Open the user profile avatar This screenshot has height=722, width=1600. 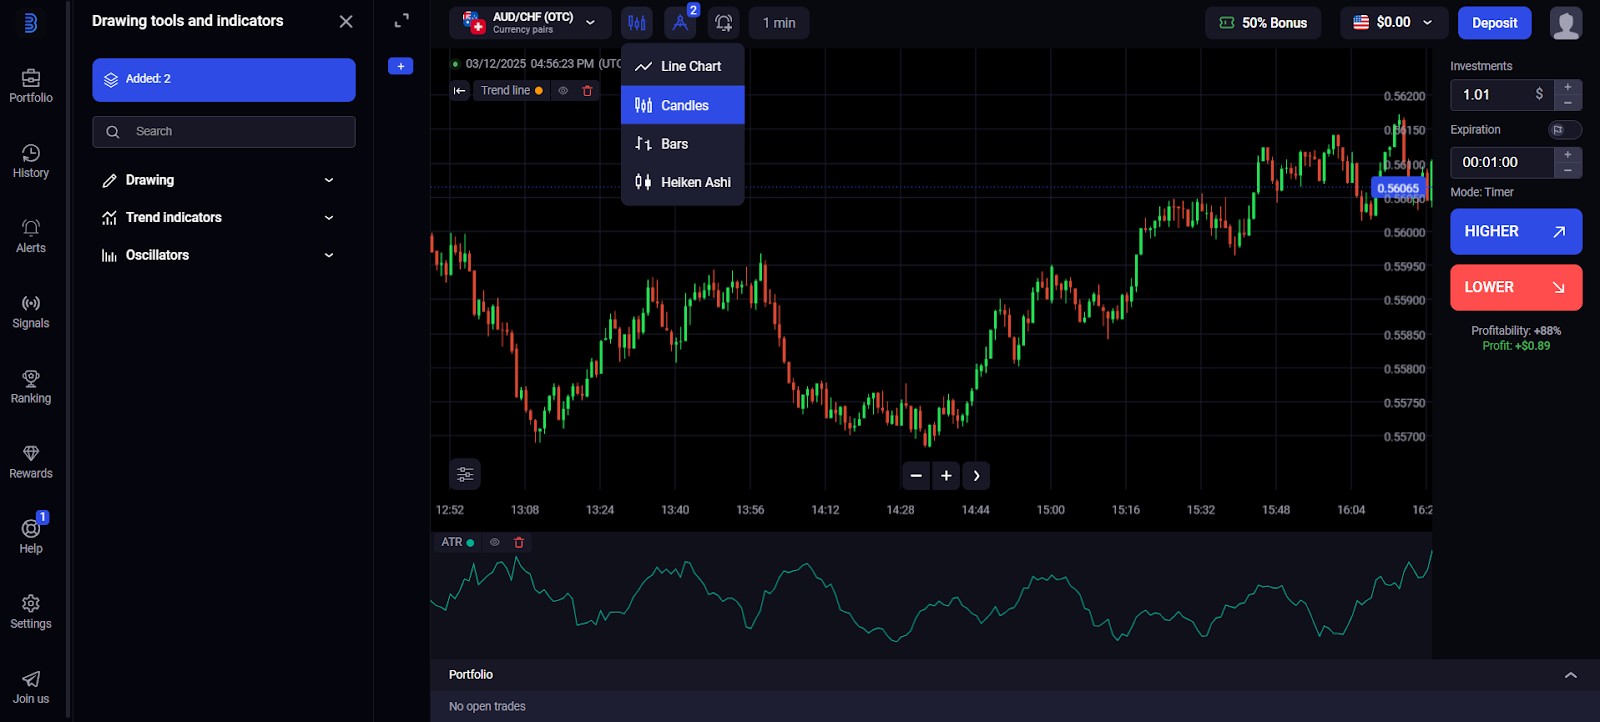(1566, 22)
